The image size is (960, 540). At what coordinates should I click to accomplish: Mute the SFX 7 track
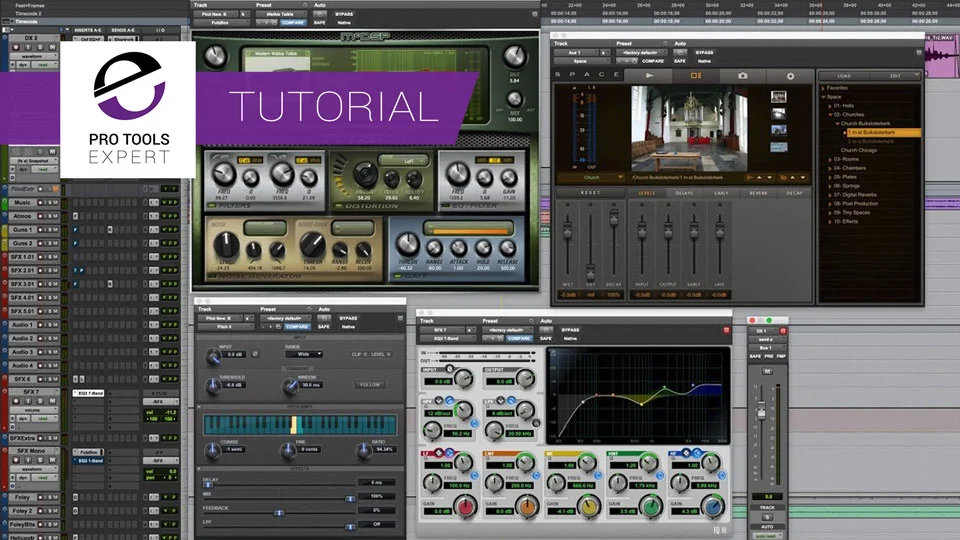coord(51,401)
